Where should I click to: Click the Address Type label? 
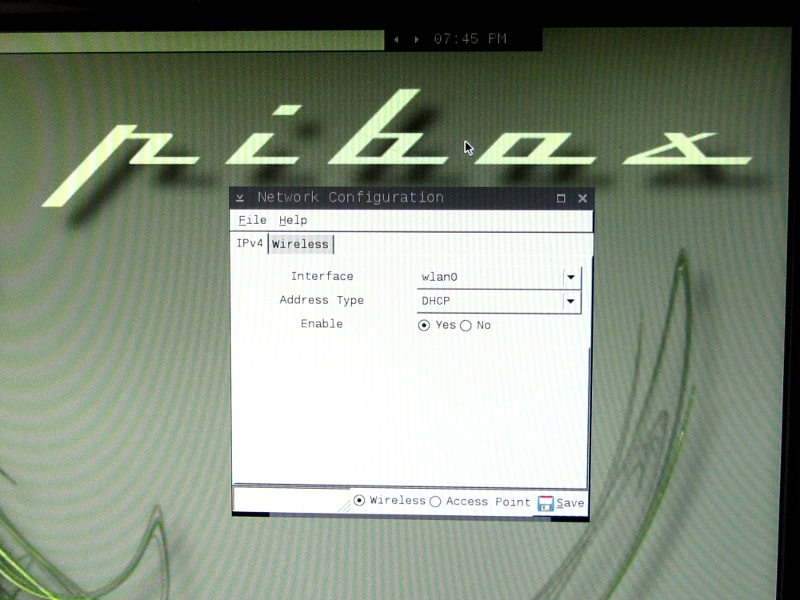pos(321,300)
